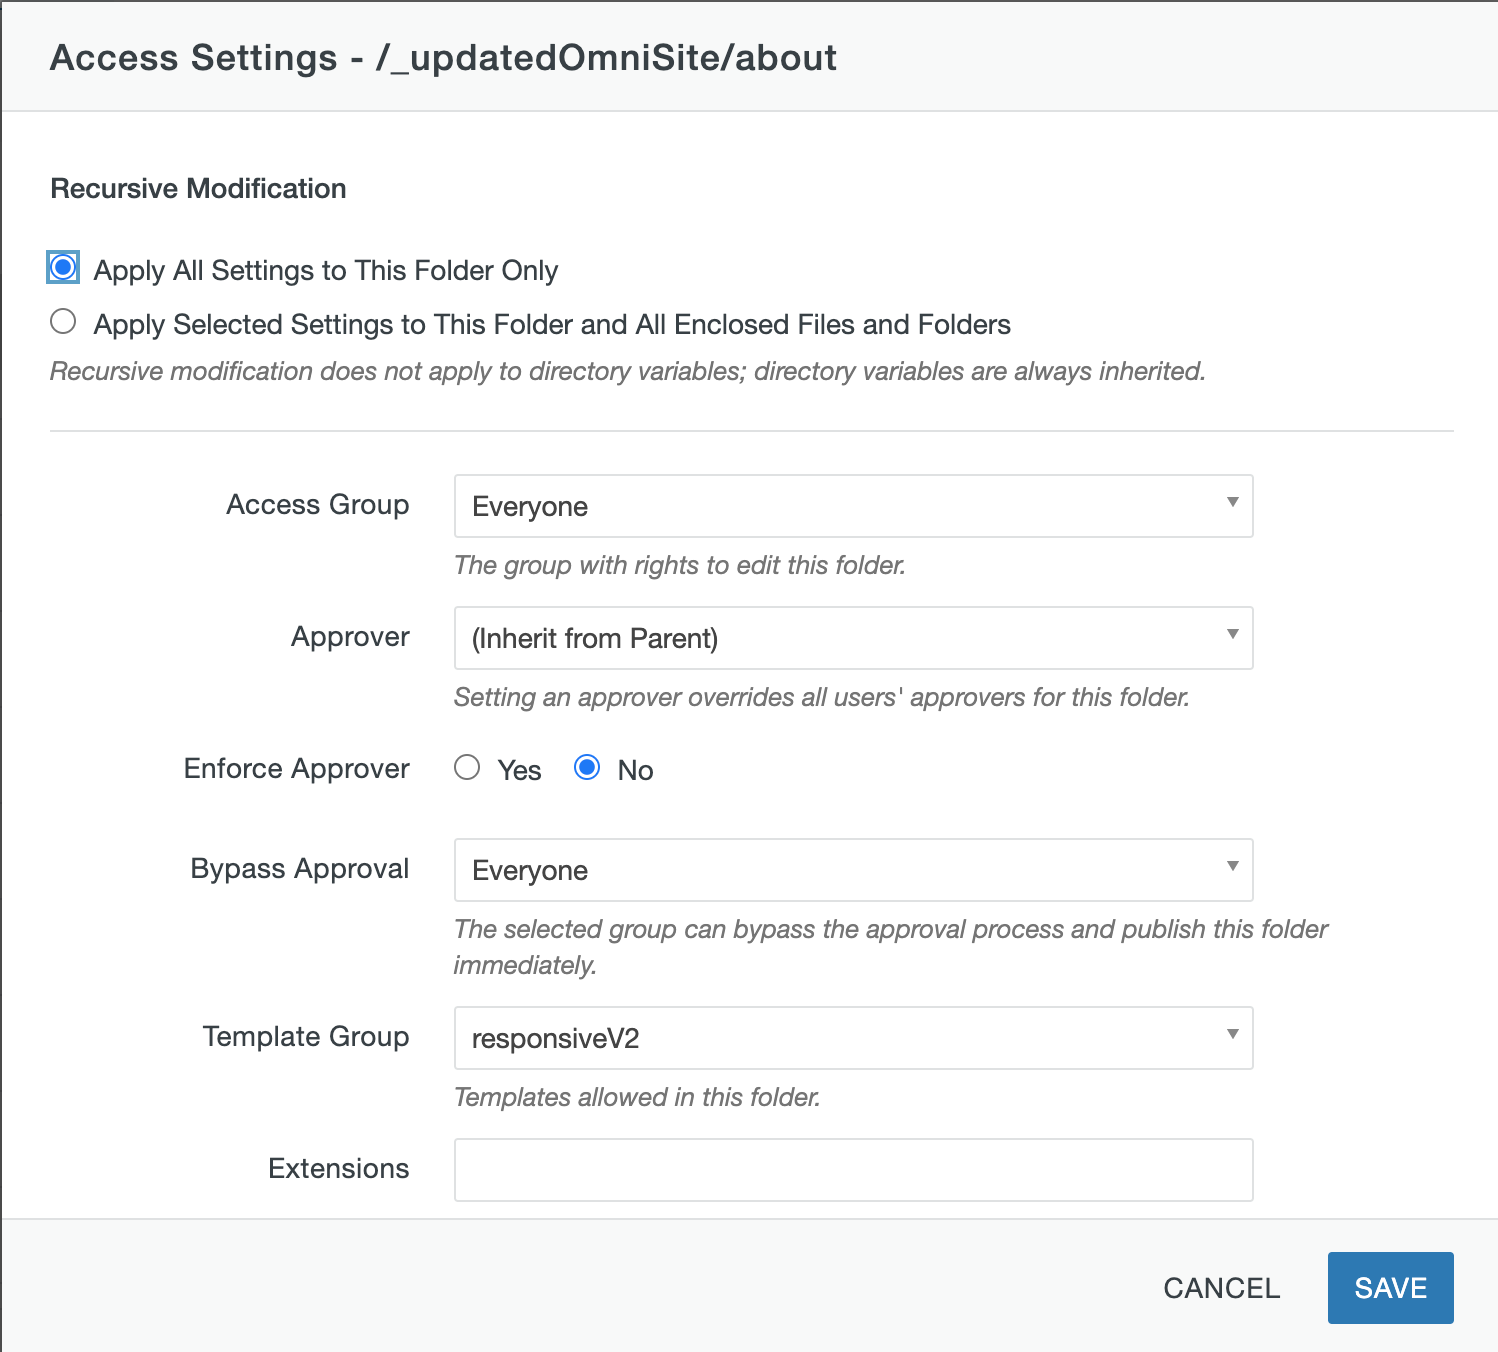Set Enforce Approver to No

click(x=587, y=766)
